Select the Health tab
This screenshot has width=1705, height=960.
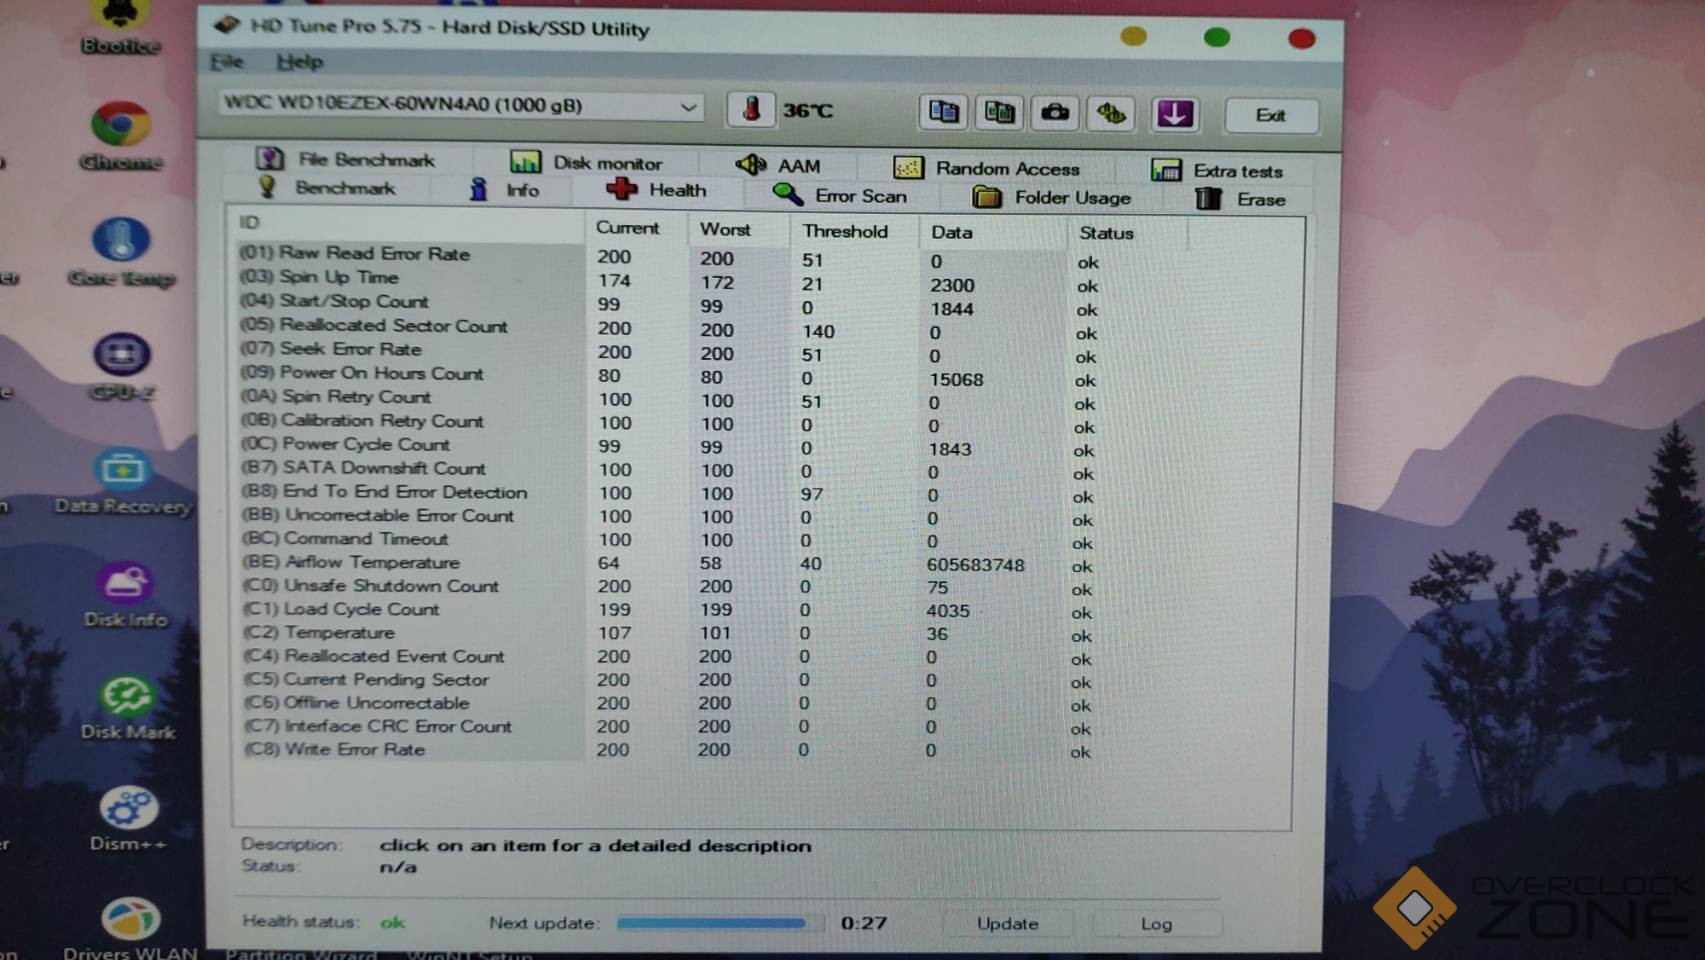(656, 190)
